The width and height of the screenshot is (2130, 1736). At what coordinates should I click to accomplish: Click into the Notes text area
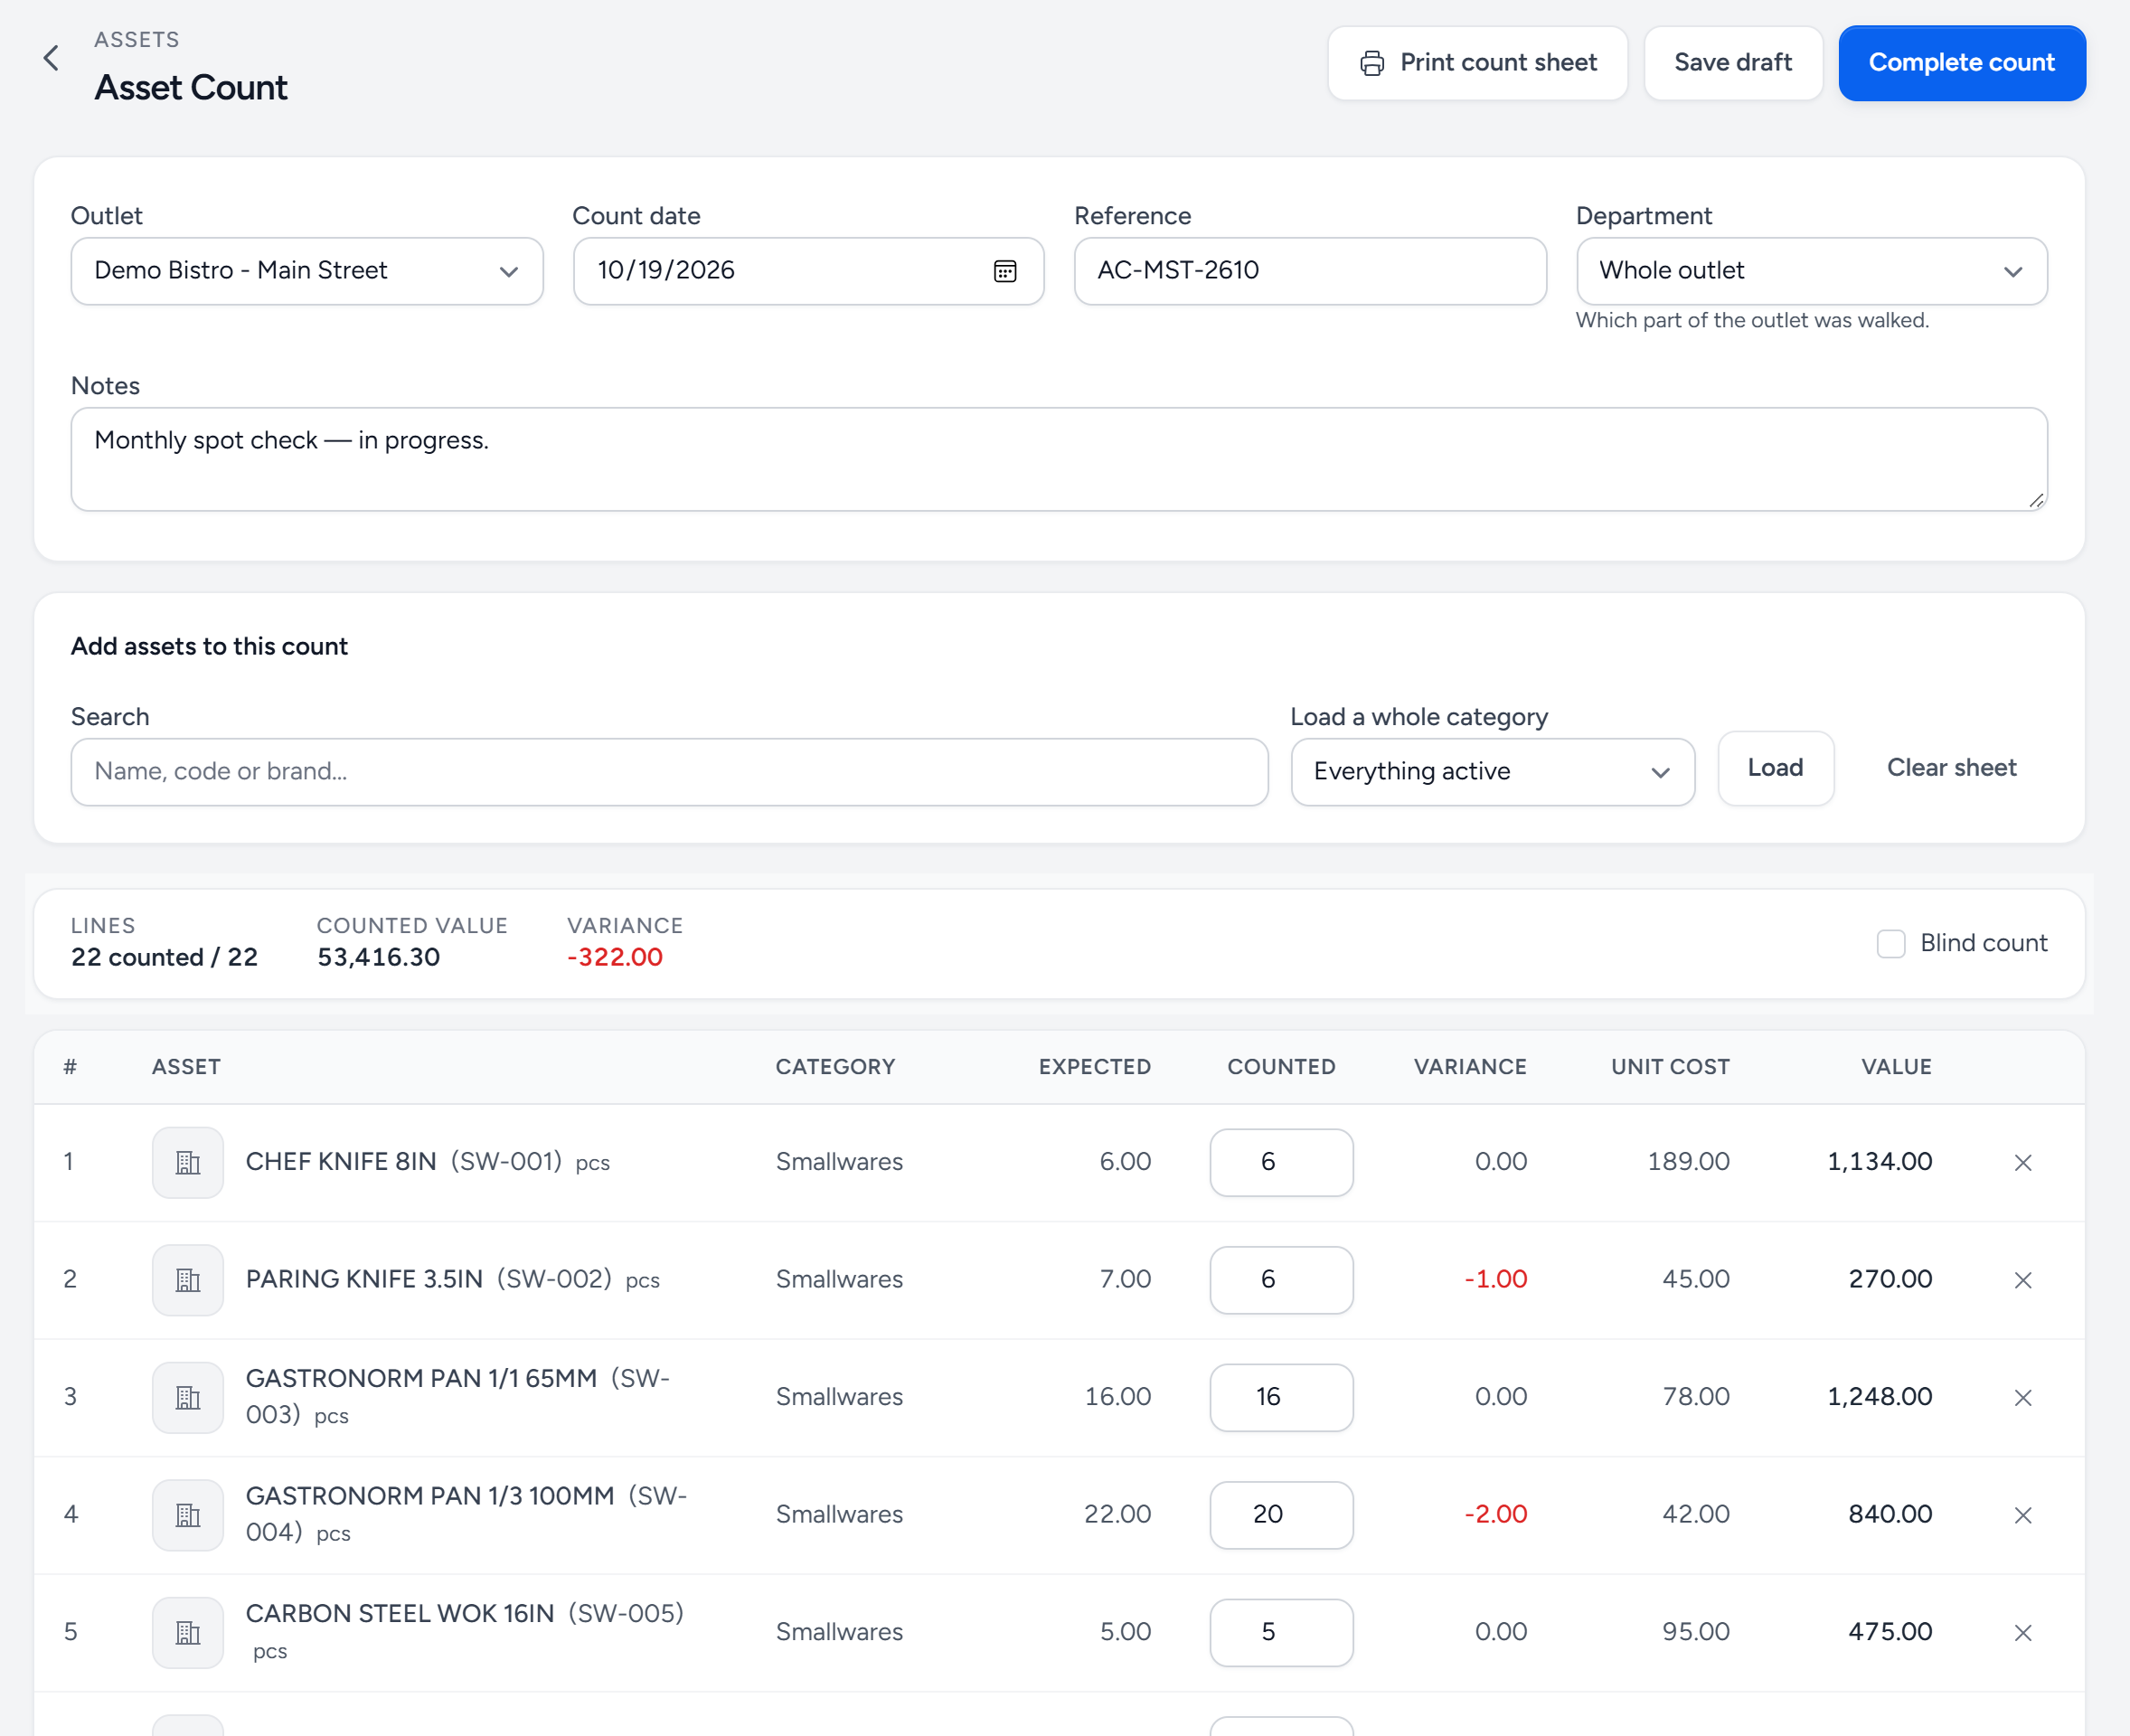[x=1059, y=459]
